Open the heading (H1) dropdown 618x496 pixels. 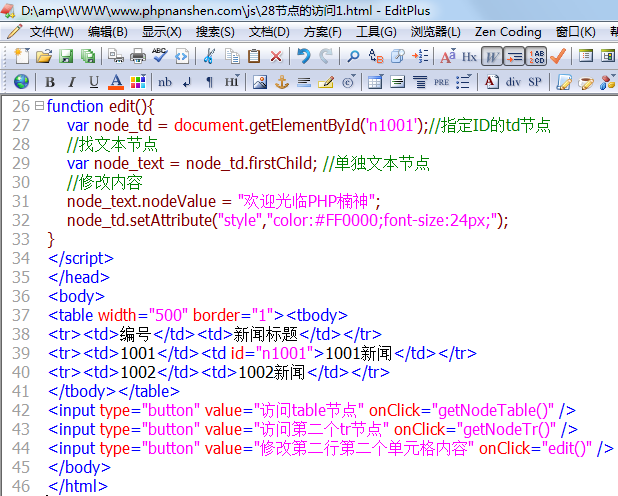(x=232, y=82)
